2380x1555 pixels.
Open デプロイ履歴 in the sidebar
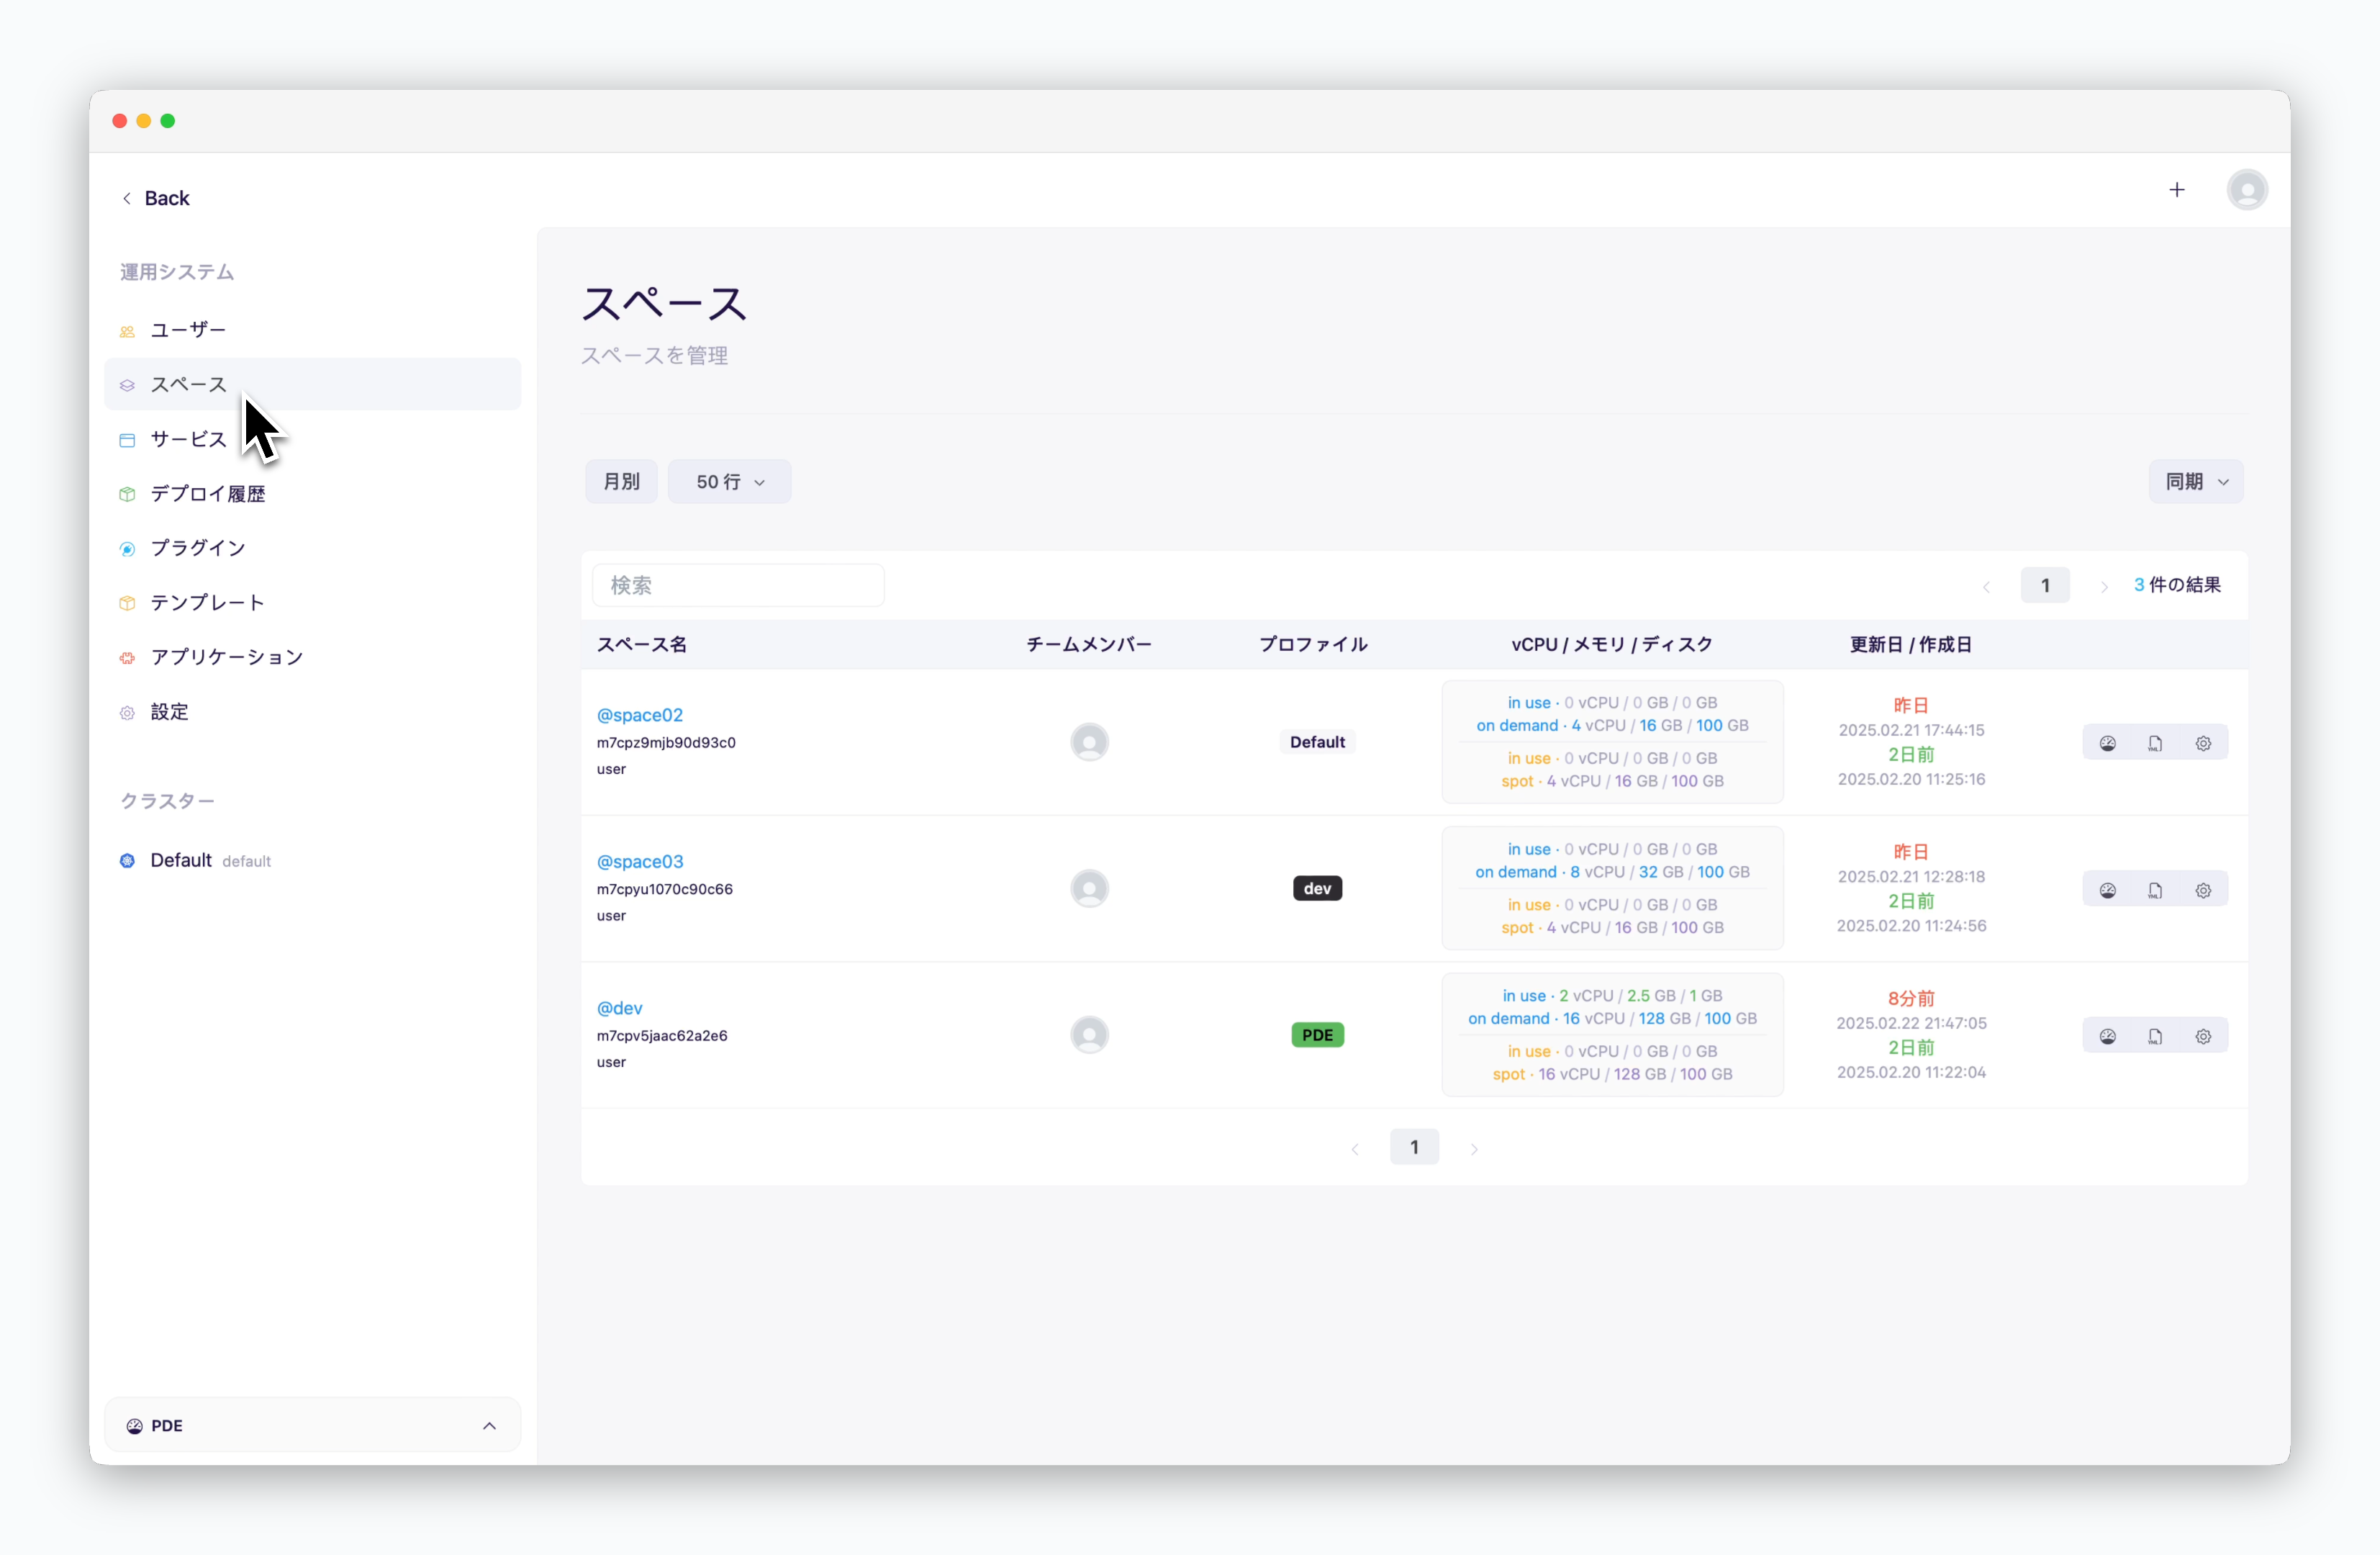[x=313, y=494]
